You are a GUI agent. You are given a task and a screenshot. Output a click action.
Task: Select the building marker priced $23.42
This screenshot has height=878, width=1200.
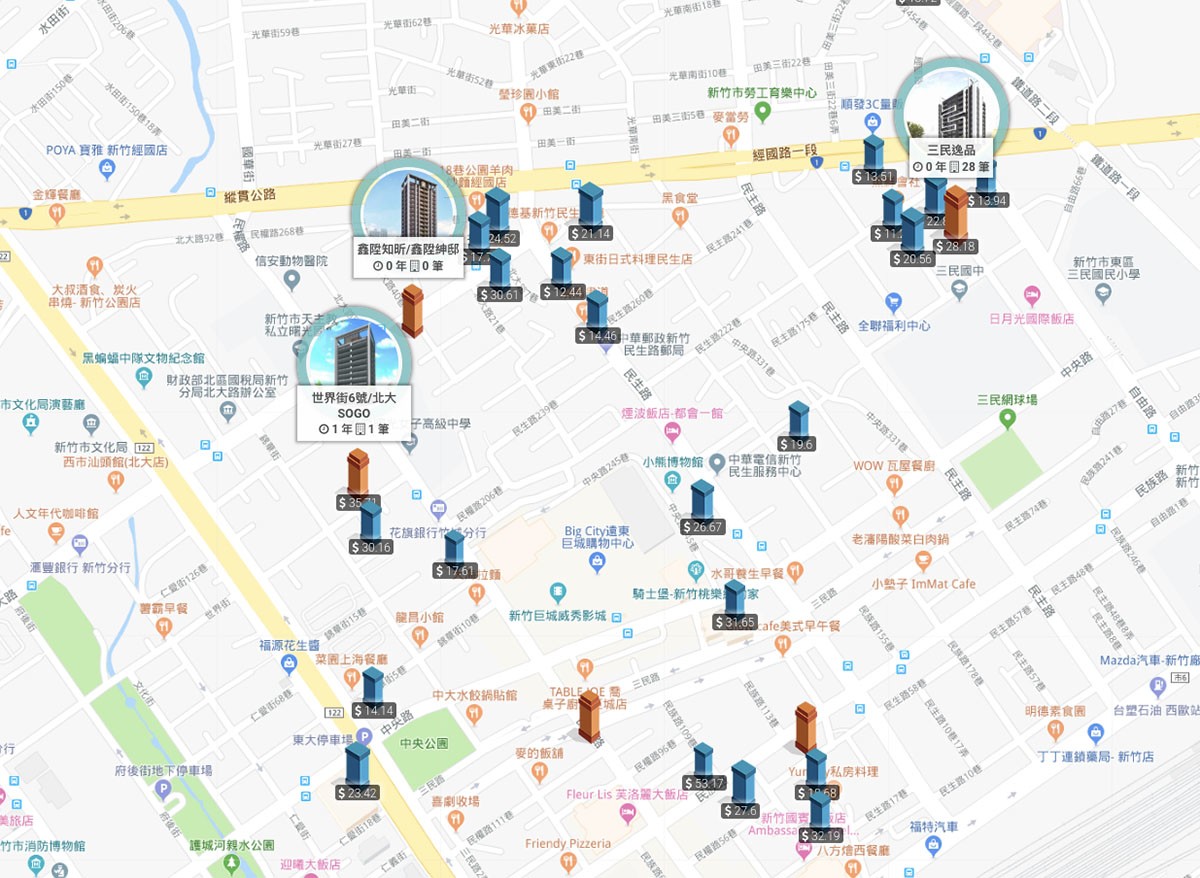357,771
